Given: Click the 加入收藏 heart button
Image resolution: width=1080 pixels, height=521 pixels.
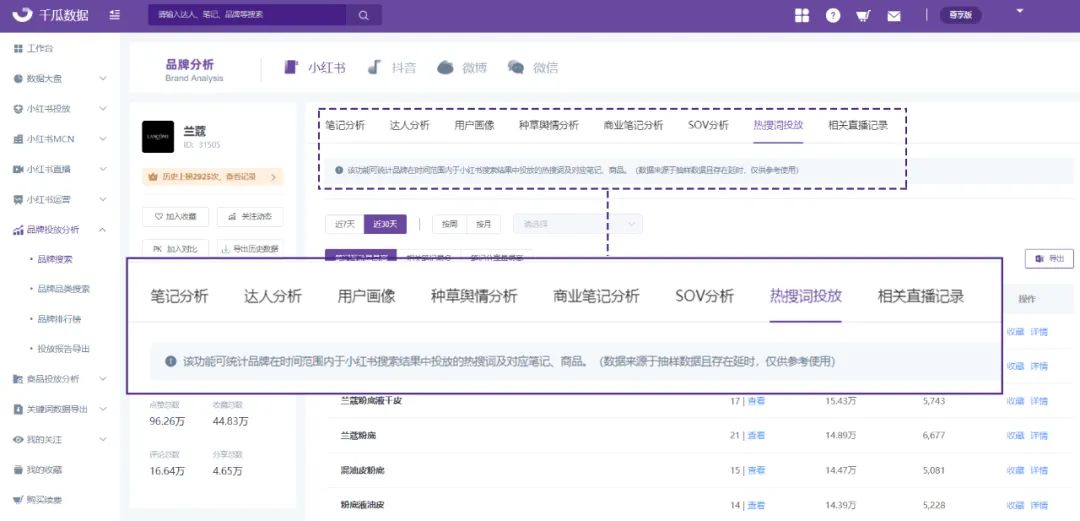Looking at the screenshot, I should pyautogui.click(x=176, y=216).
